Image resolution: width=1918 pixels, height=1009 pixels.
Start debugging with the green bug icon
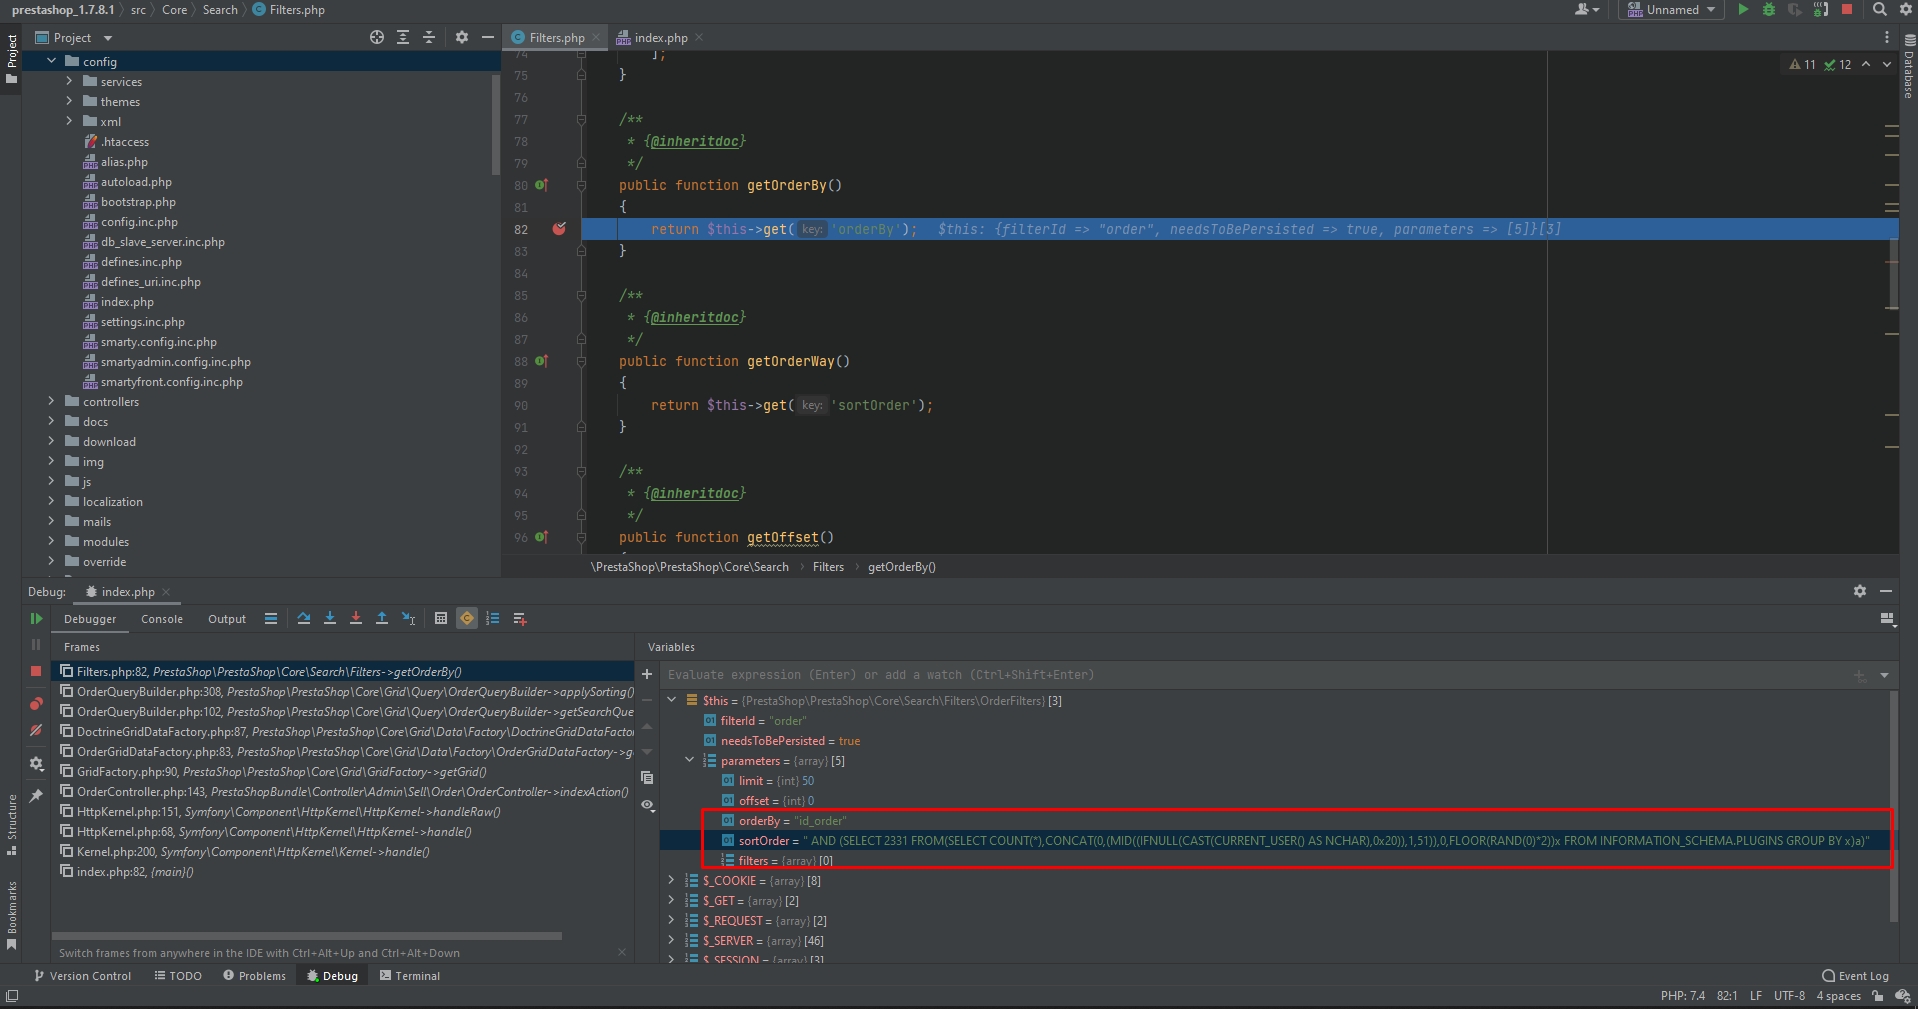coord(1769,9)
